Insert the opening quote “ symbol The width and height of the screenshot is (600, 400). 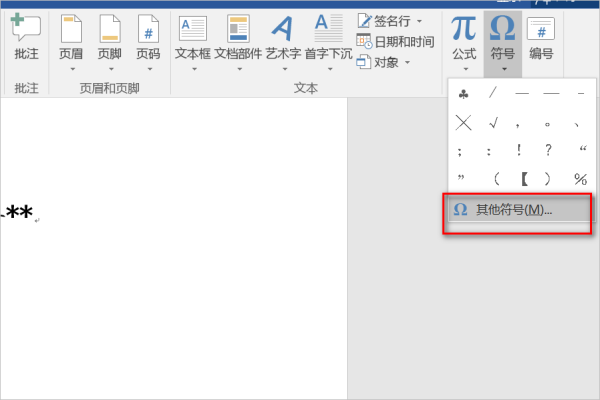582,149
